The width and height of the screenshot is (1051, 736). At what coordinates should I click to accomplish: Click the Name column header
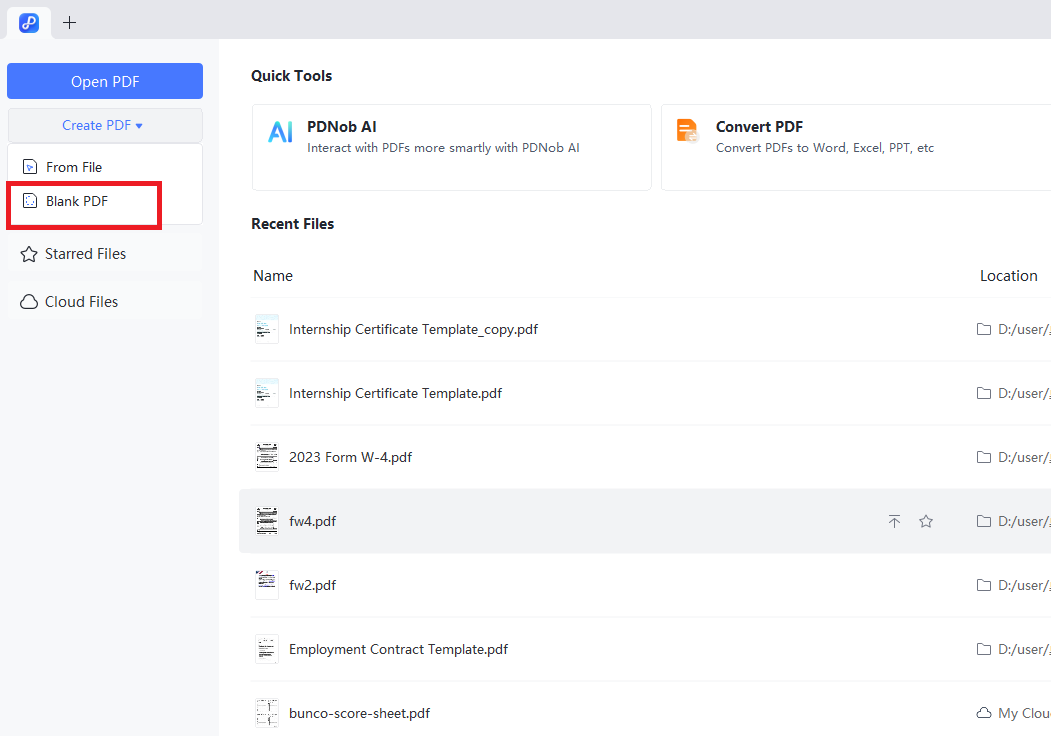tap(272, 275)
